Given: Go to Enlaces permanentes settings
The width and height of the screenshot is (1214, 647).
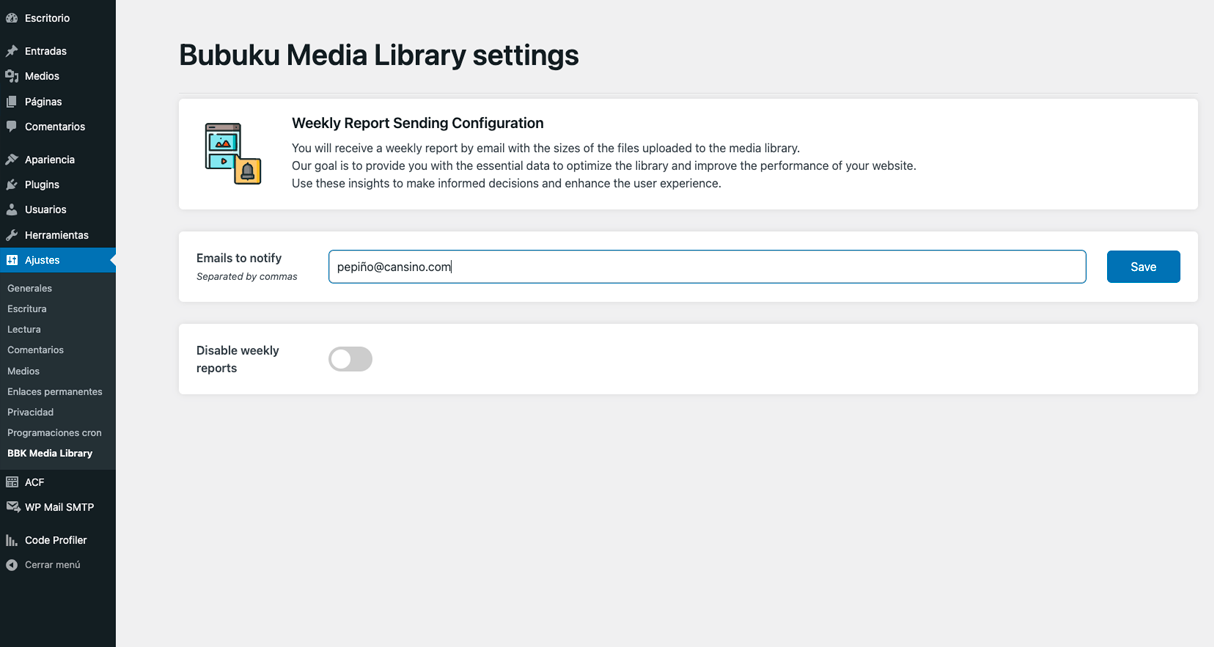Looking at the screenshot, I should [x=55, y=392].
